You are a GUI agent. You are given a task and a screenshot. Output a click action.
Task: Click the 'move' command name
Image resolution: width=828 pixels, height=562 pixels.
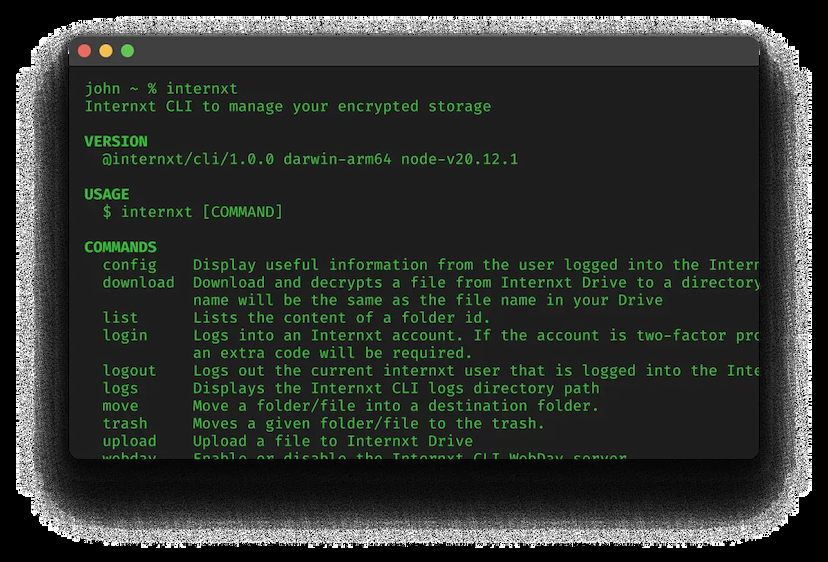pos(120,406)
